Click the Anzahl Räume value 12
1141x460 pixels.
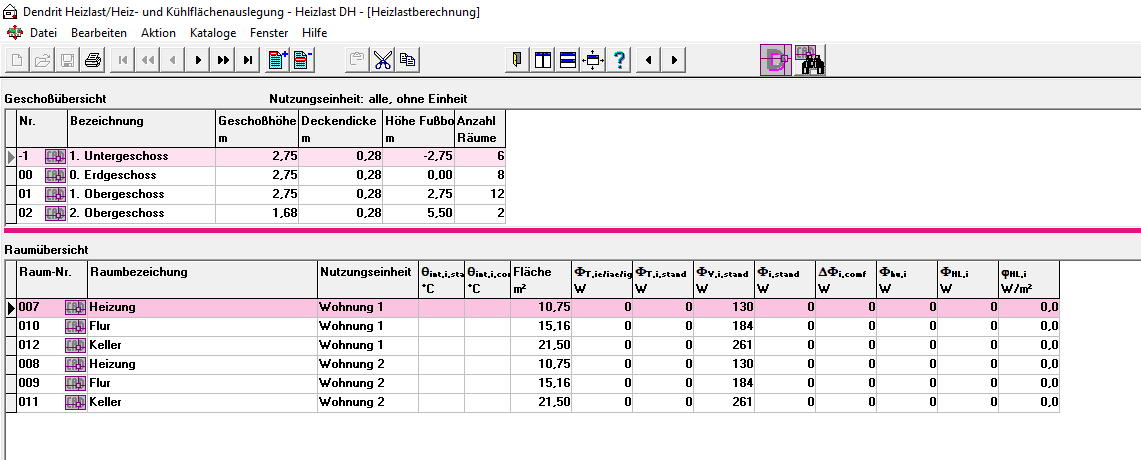(480, 194)
